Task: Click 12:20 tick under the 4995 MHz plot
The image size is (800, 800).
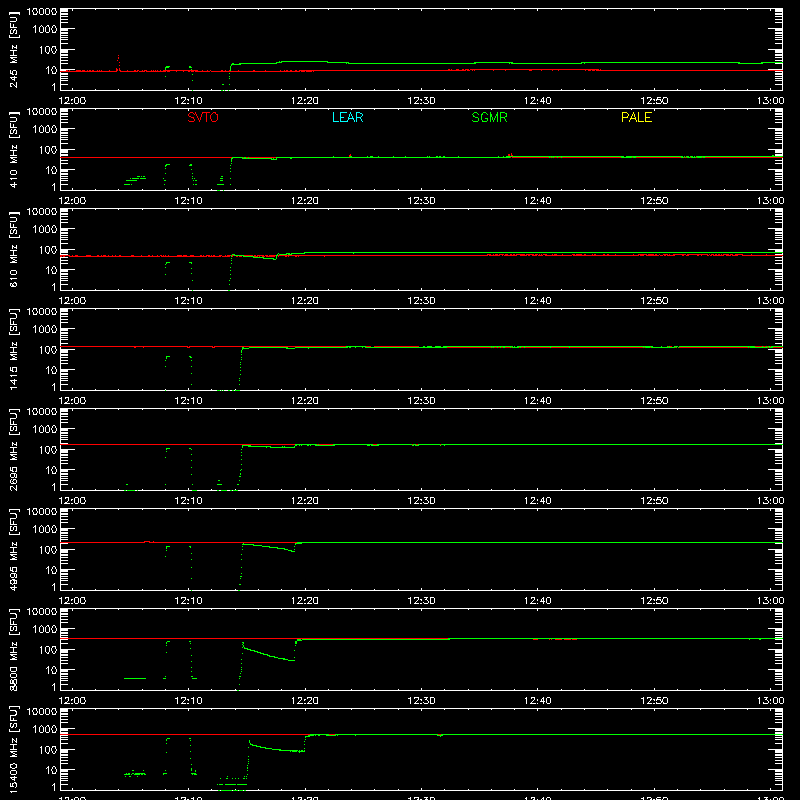Action: pyautogui.click(x=305, y=601)
